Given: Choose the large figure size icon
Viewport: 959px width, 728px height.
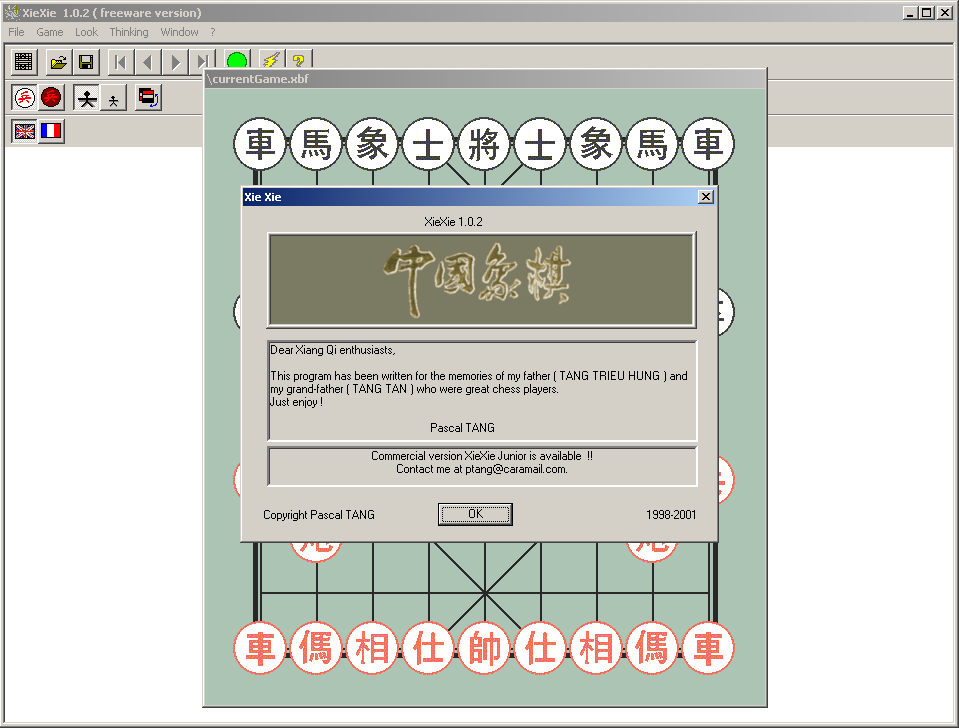Looking at the screenshot, I should (87, 98).
